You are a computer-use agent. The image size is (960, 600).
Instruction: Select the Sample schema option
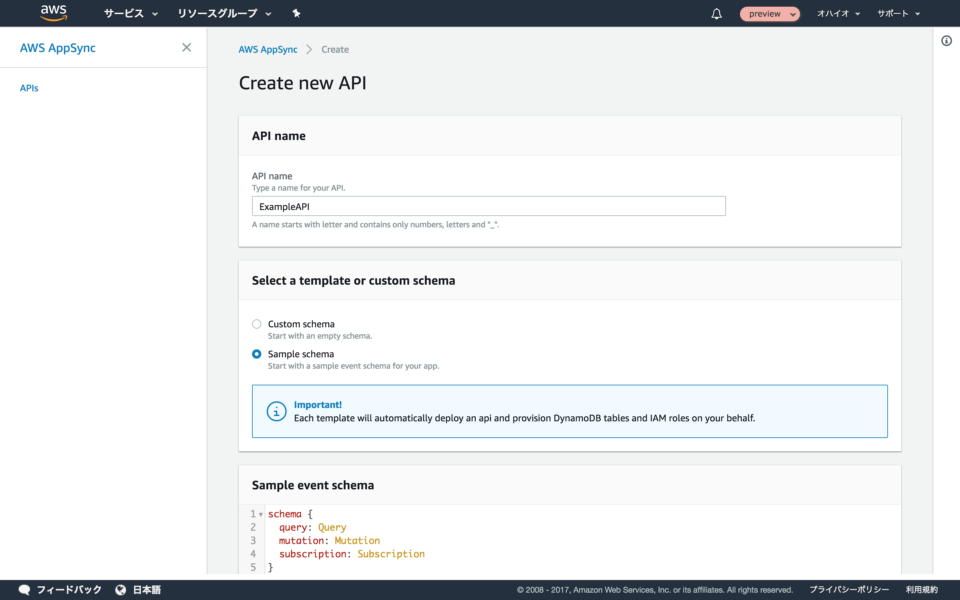click(257, 353)
